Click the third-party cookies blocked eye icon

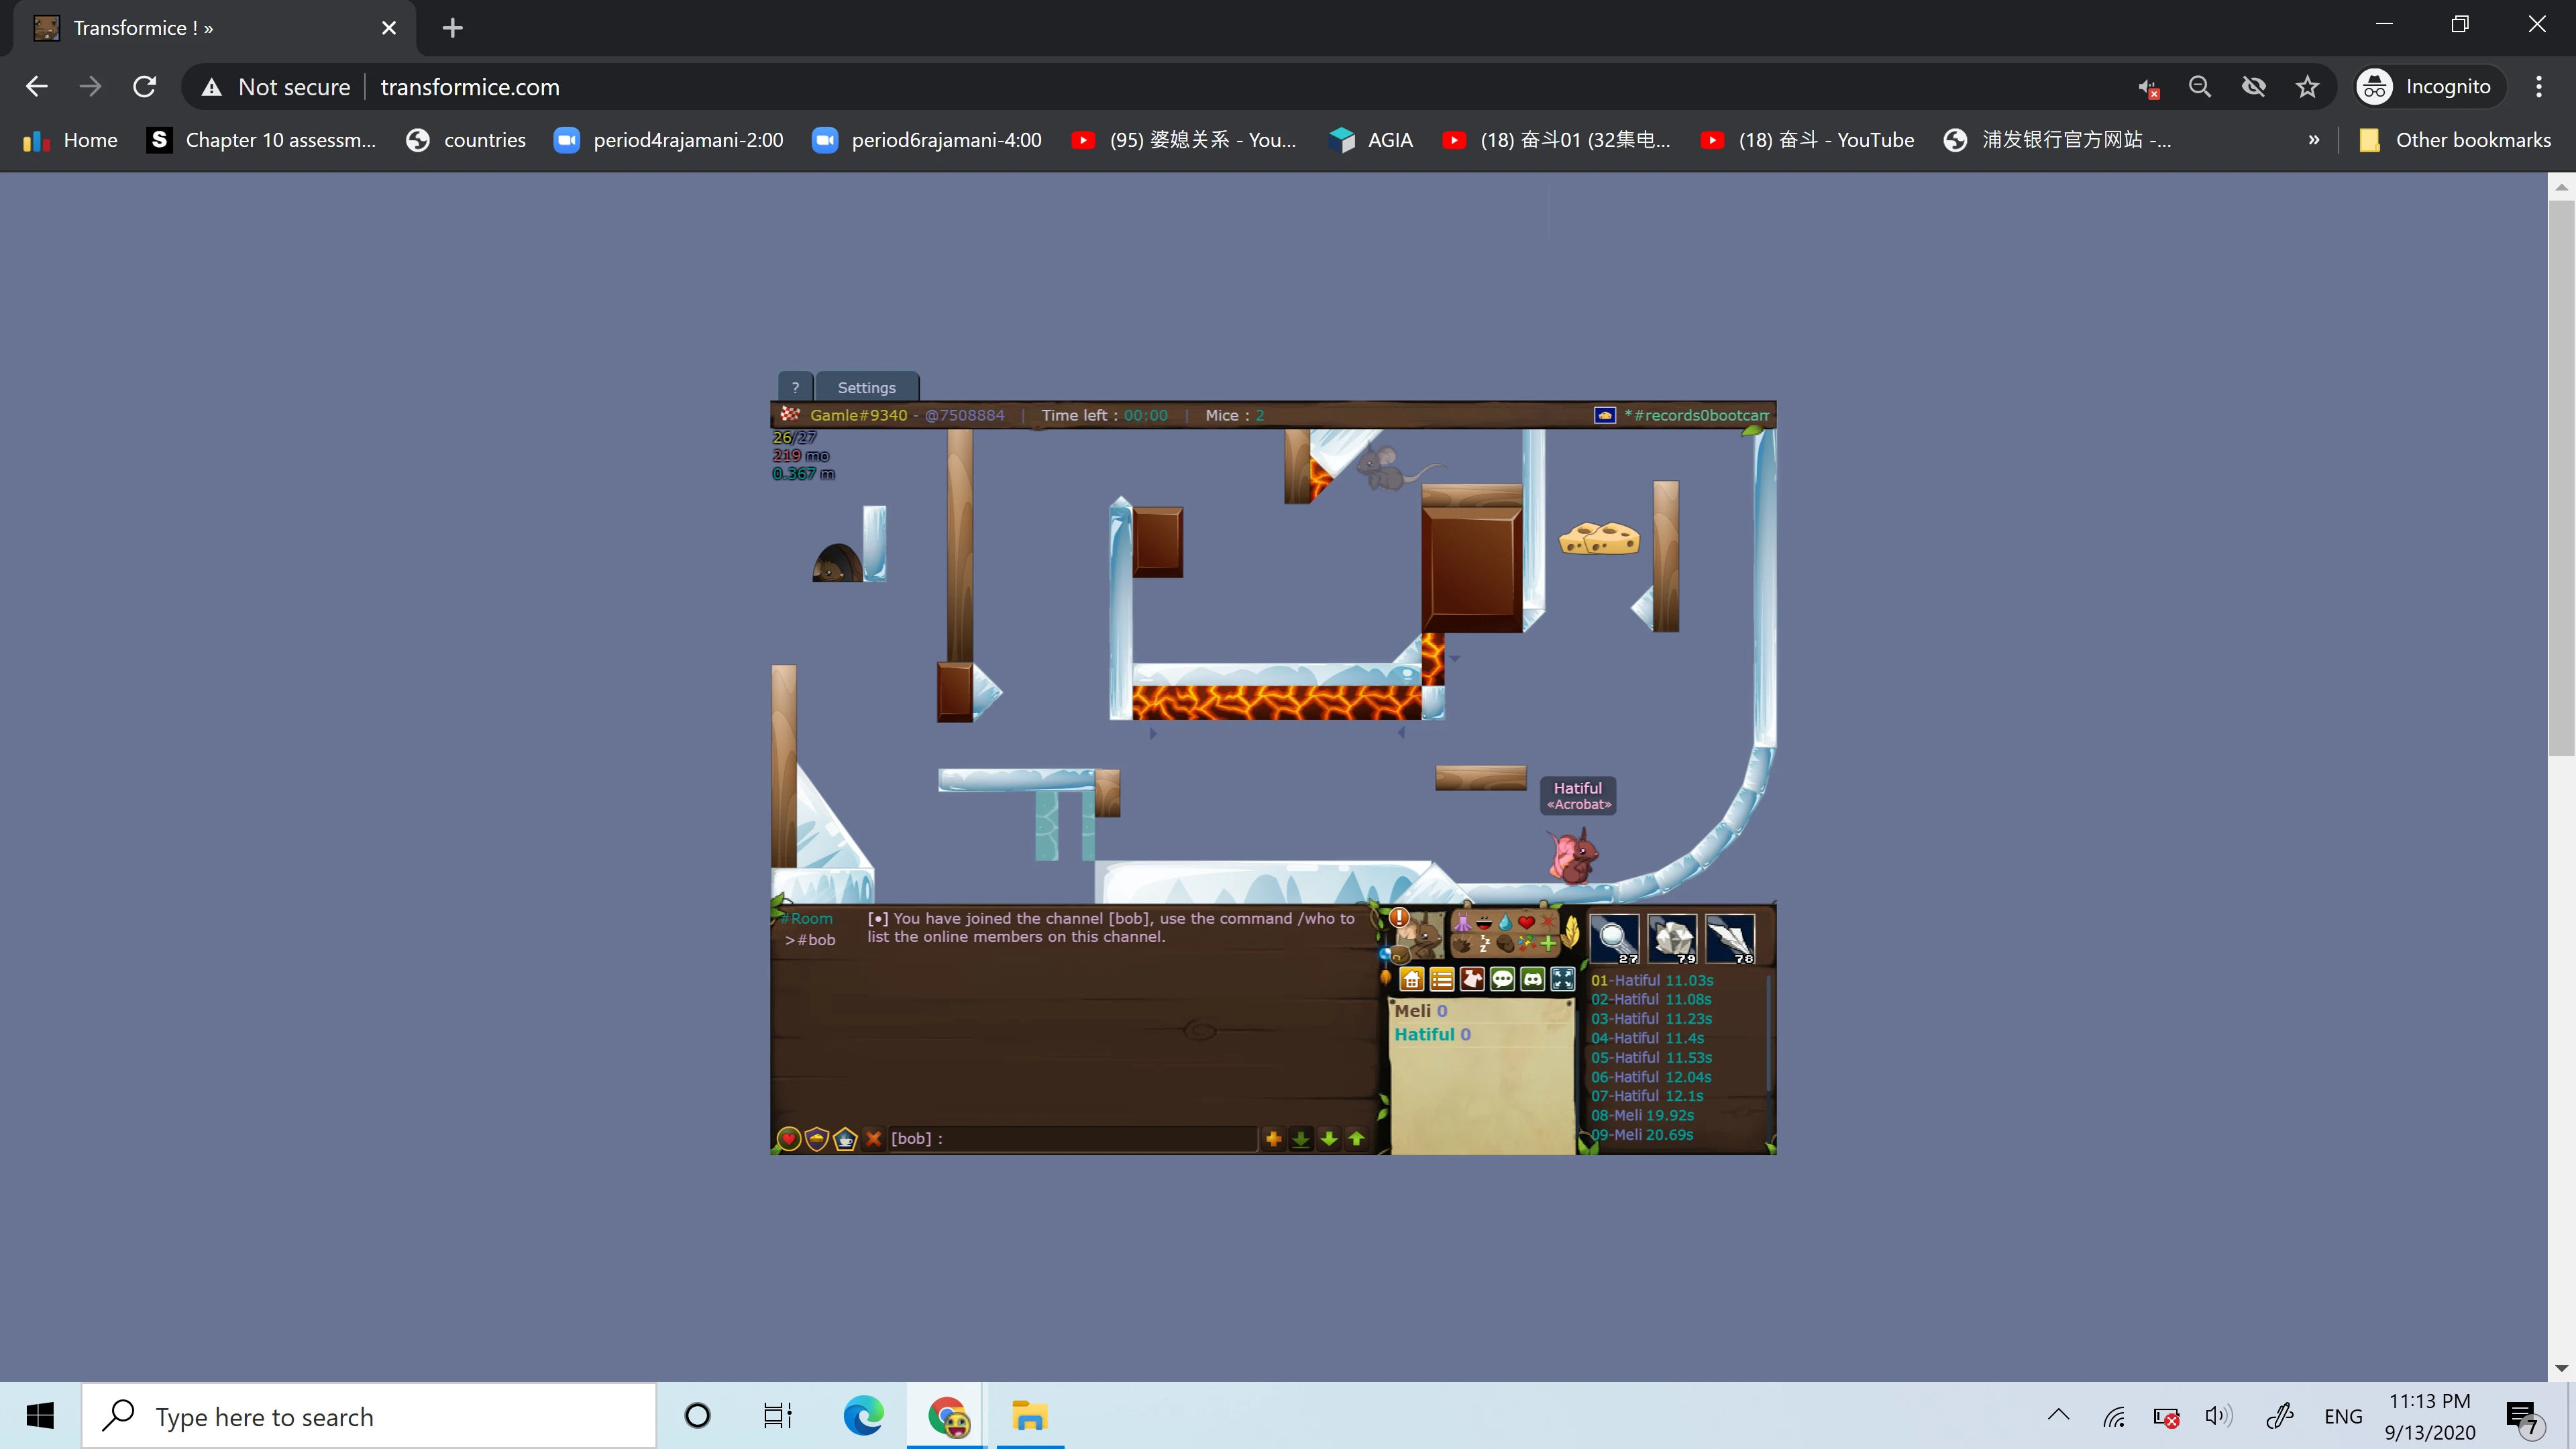(x=2254, y=87)
